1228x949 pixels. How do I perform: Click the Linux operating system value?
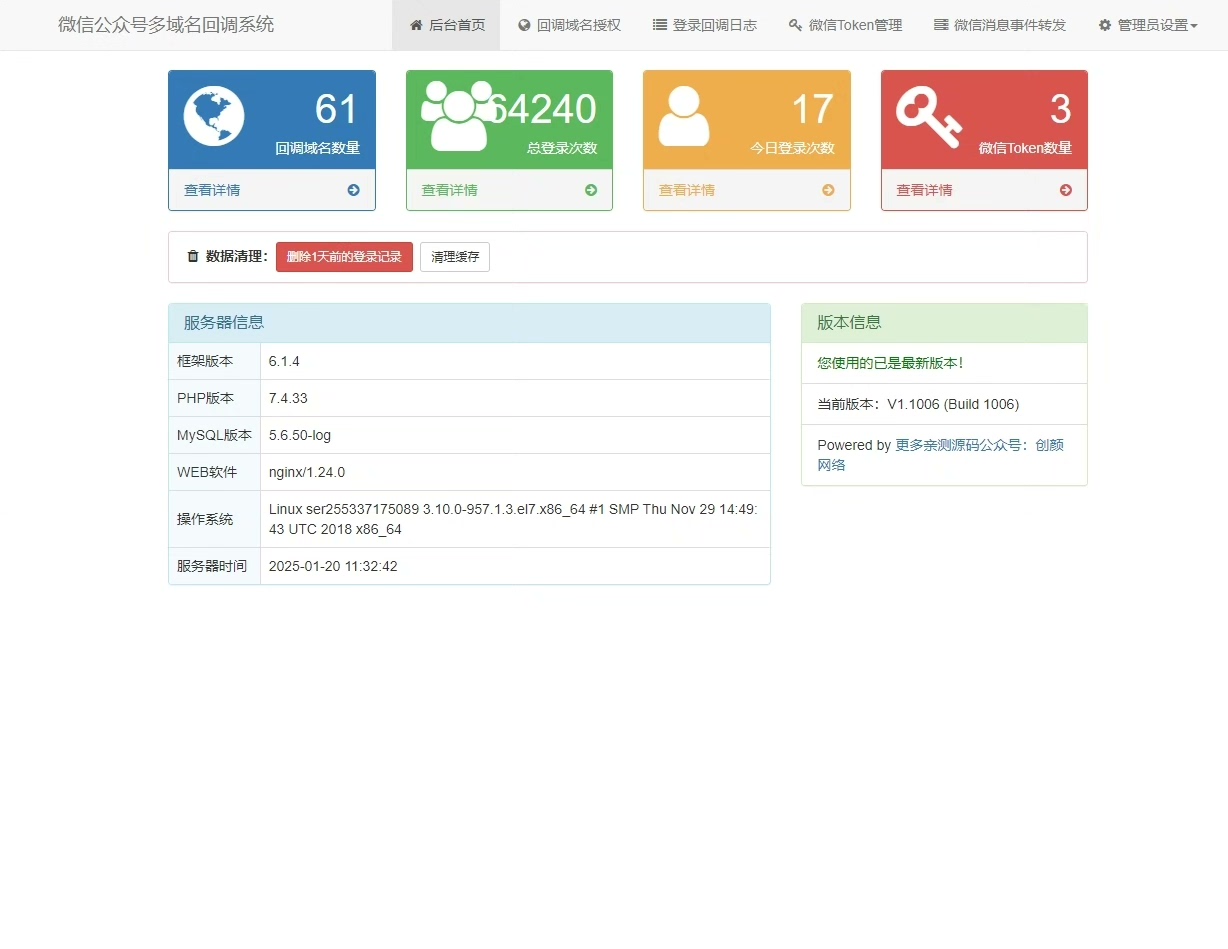coord(513,519)
